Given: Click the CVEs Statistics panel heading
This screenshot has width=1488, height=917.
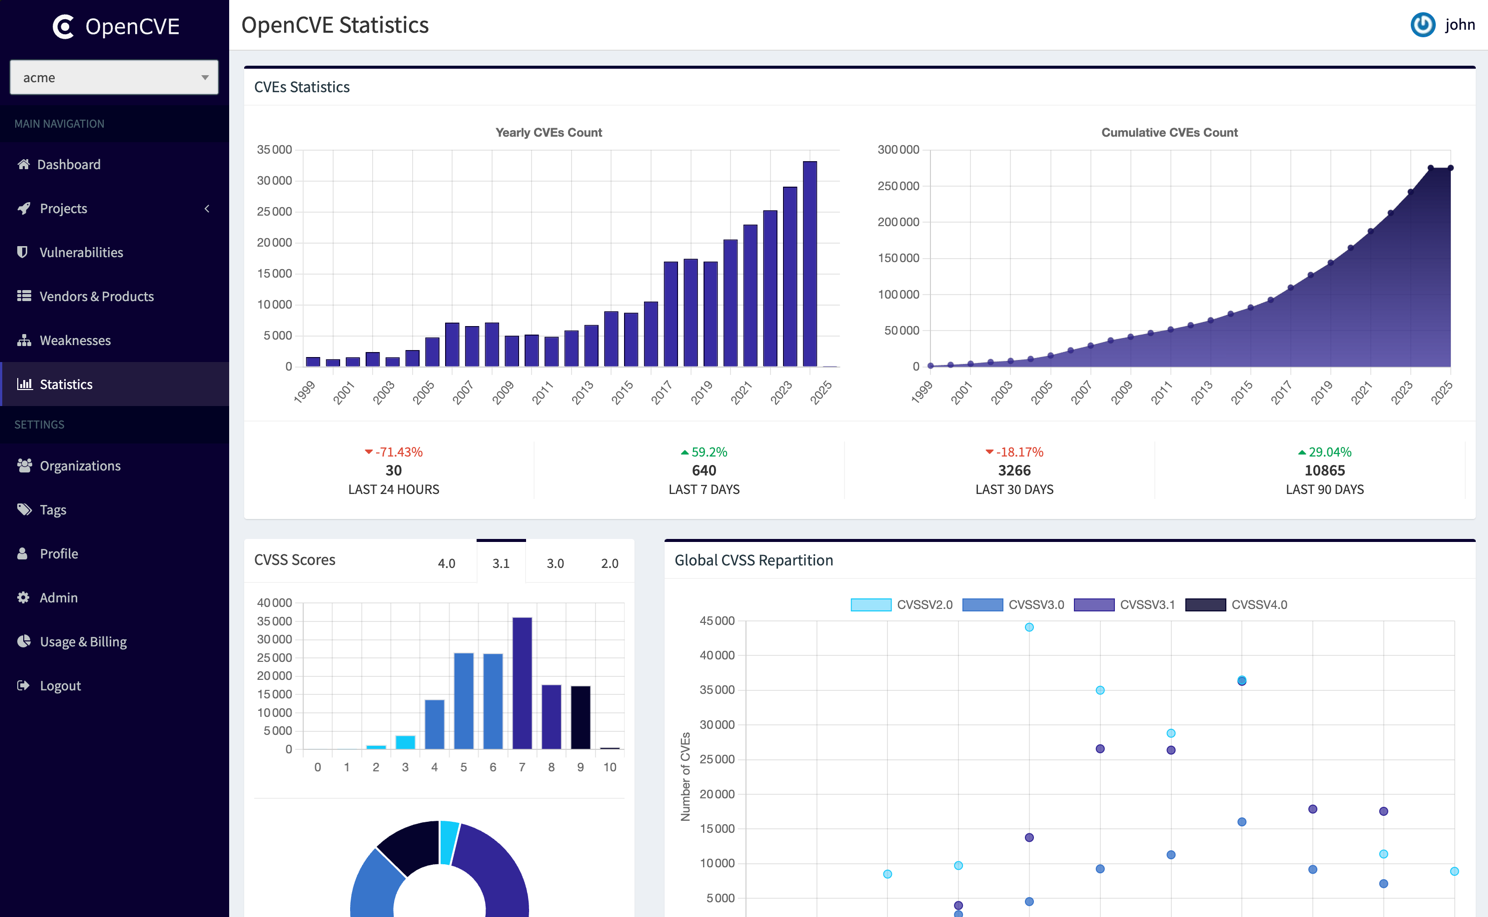Looking at the screenshot, I should tap(302, 87).
